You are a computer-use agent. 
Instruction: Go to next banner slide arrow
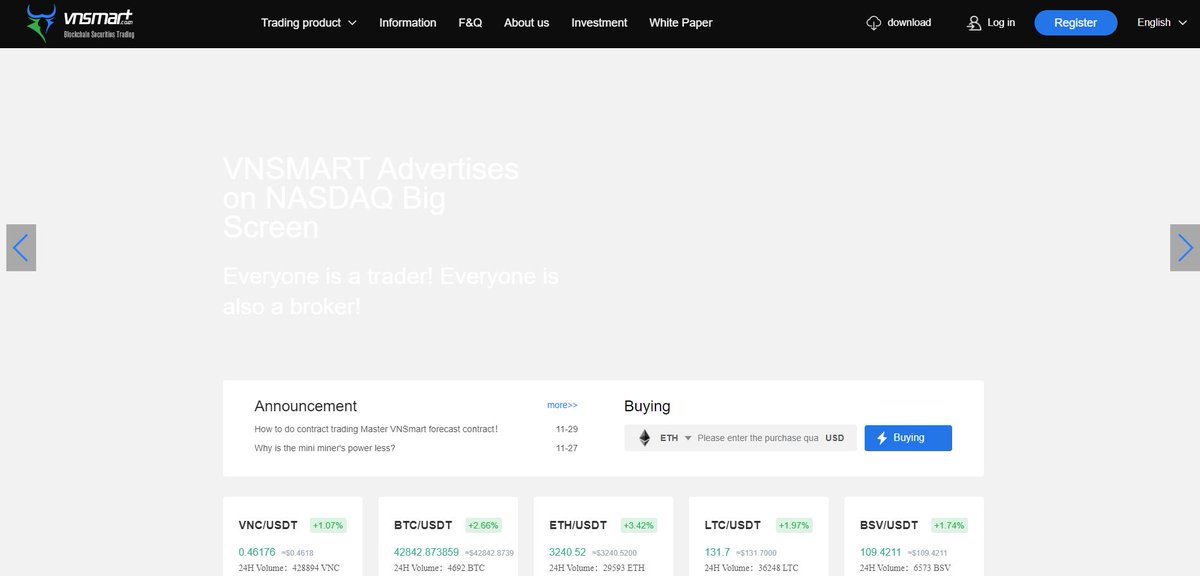pyautogui.click(x=1185, y=247)
